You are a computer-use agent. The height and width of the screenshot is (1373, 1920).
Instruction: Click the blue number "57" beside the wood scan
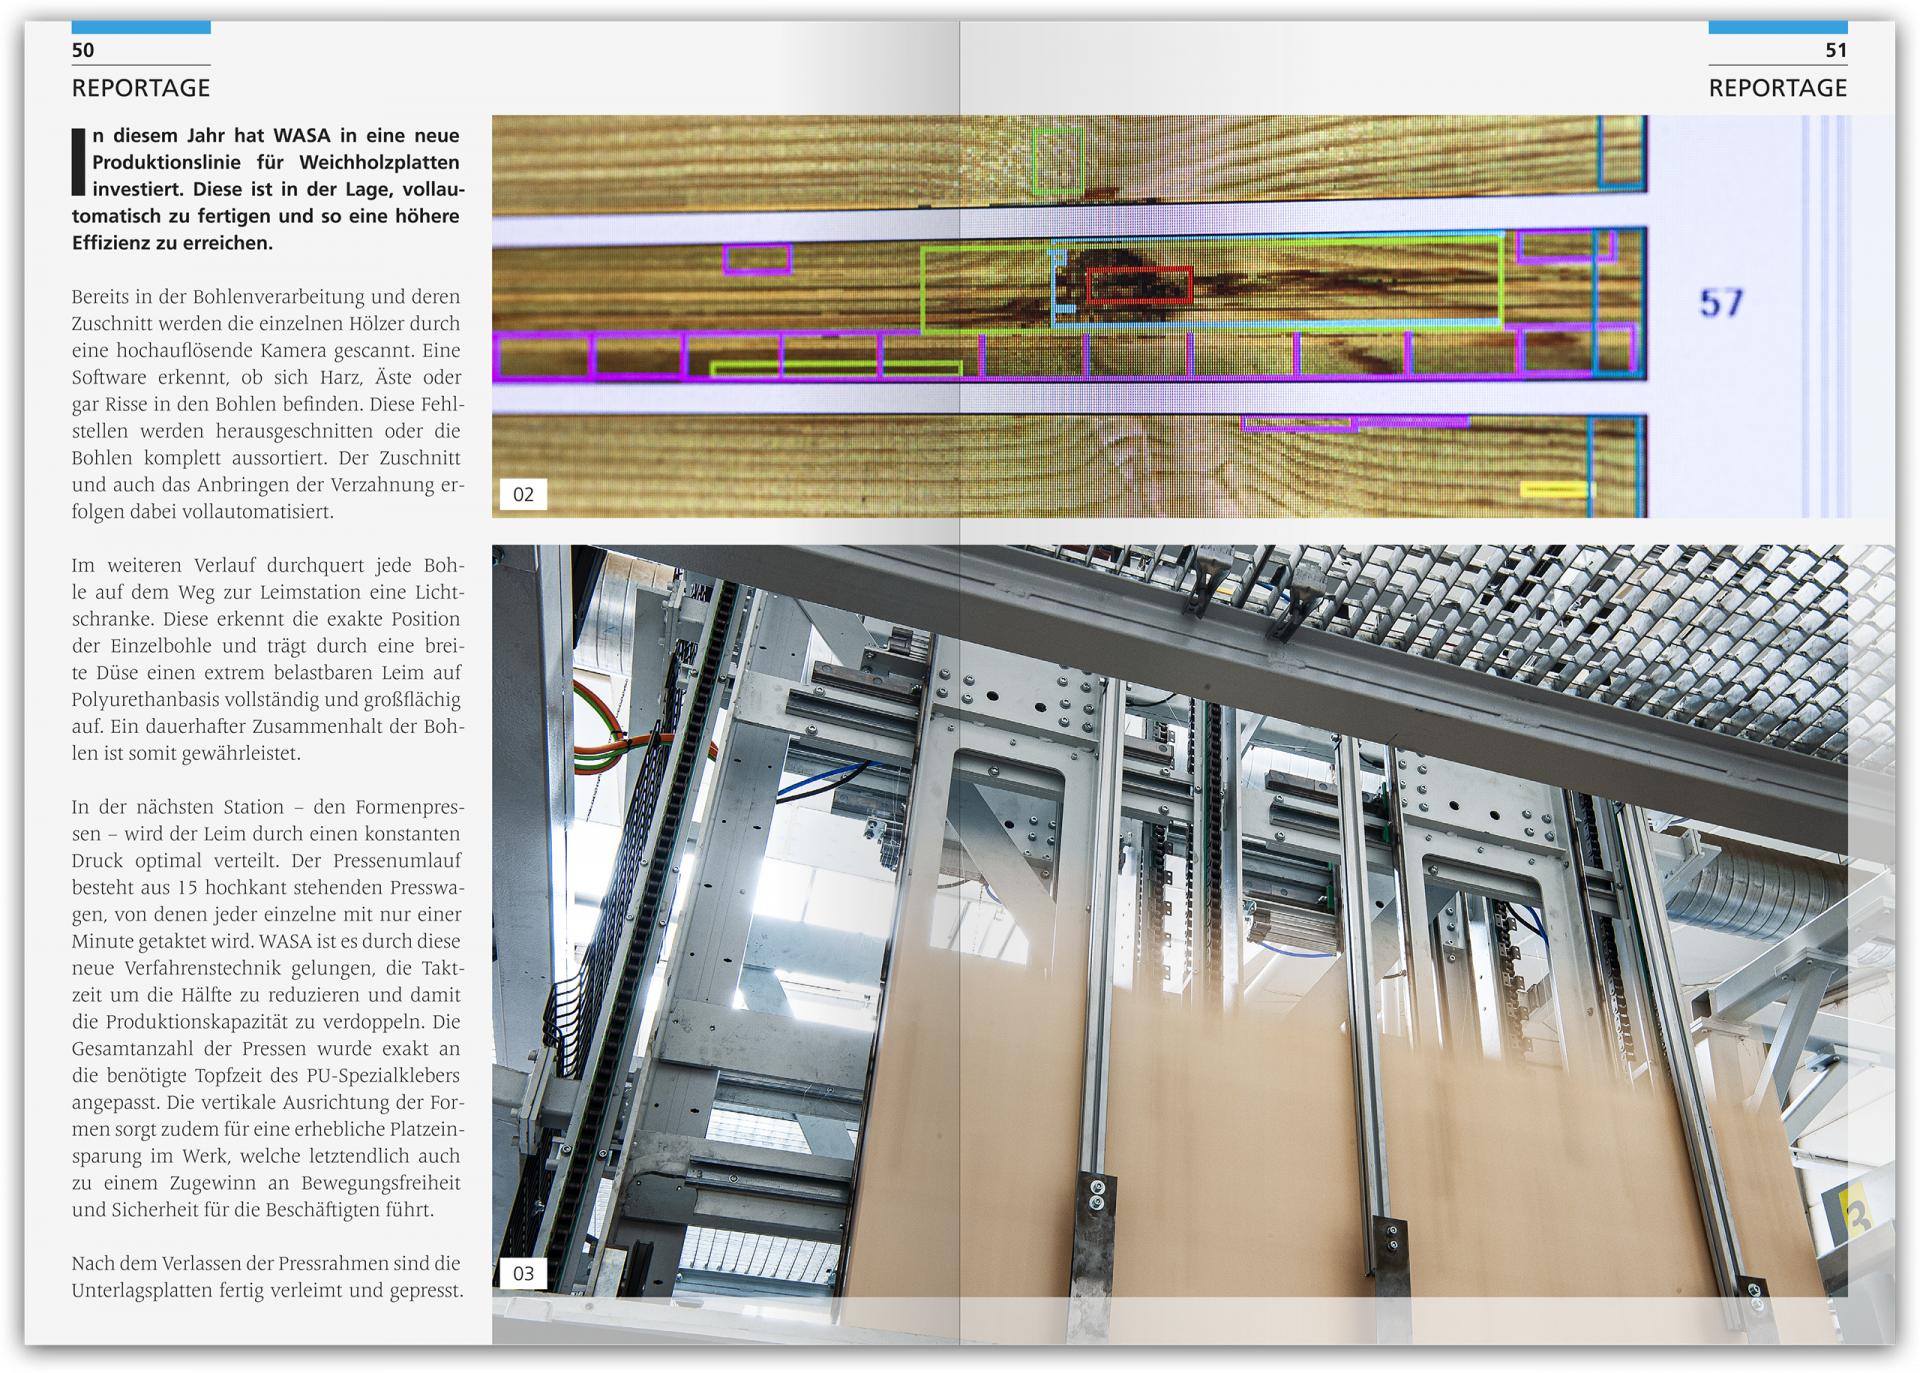(x=1721, y=302)
